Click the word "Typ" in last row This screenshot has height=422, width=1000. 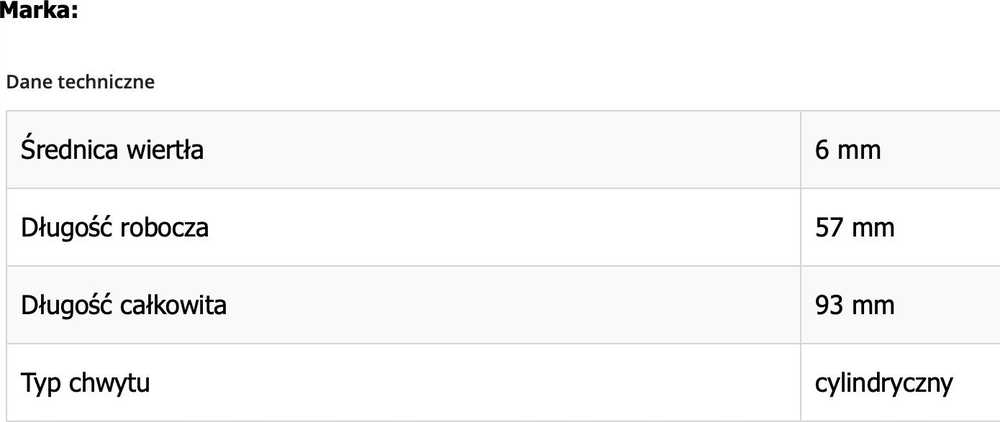40,384
